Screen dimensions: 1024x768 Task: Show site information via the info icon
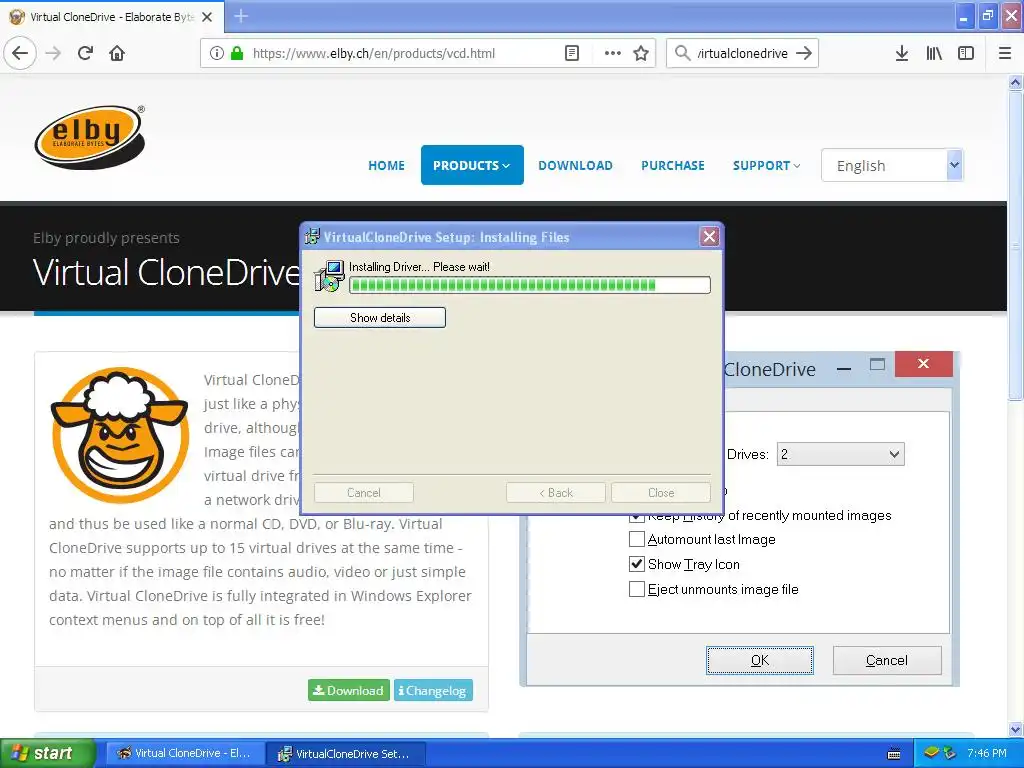tap(217, 53)
